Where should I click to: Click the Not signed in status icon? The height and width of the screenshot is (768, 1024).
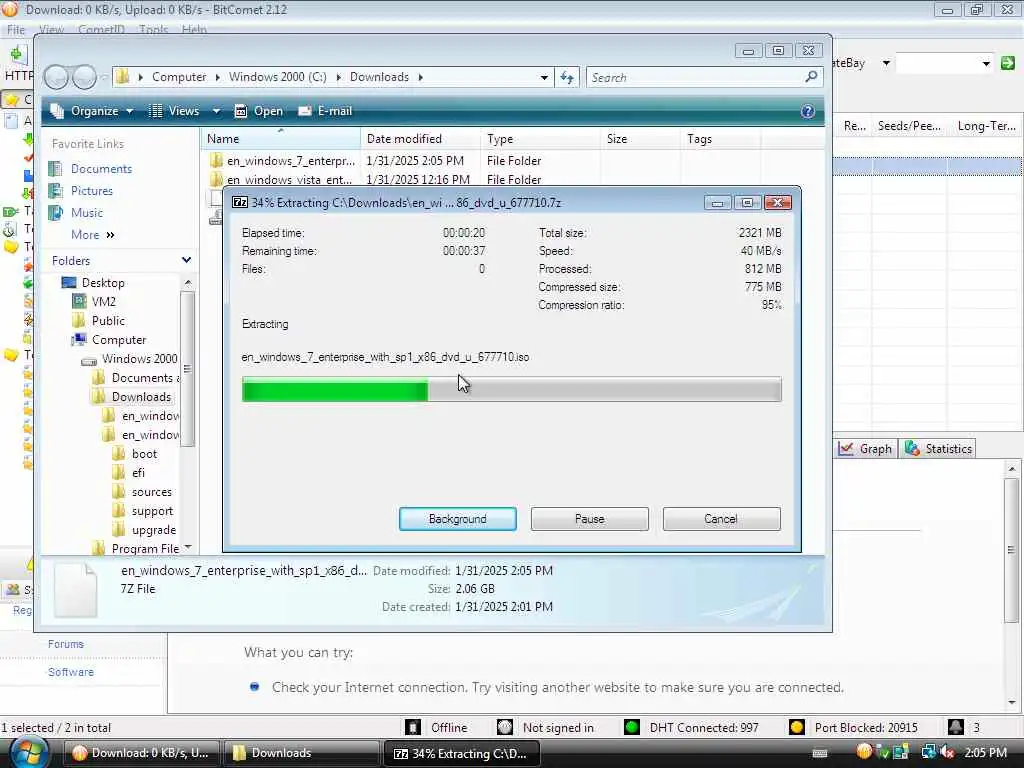pos(505,728)
